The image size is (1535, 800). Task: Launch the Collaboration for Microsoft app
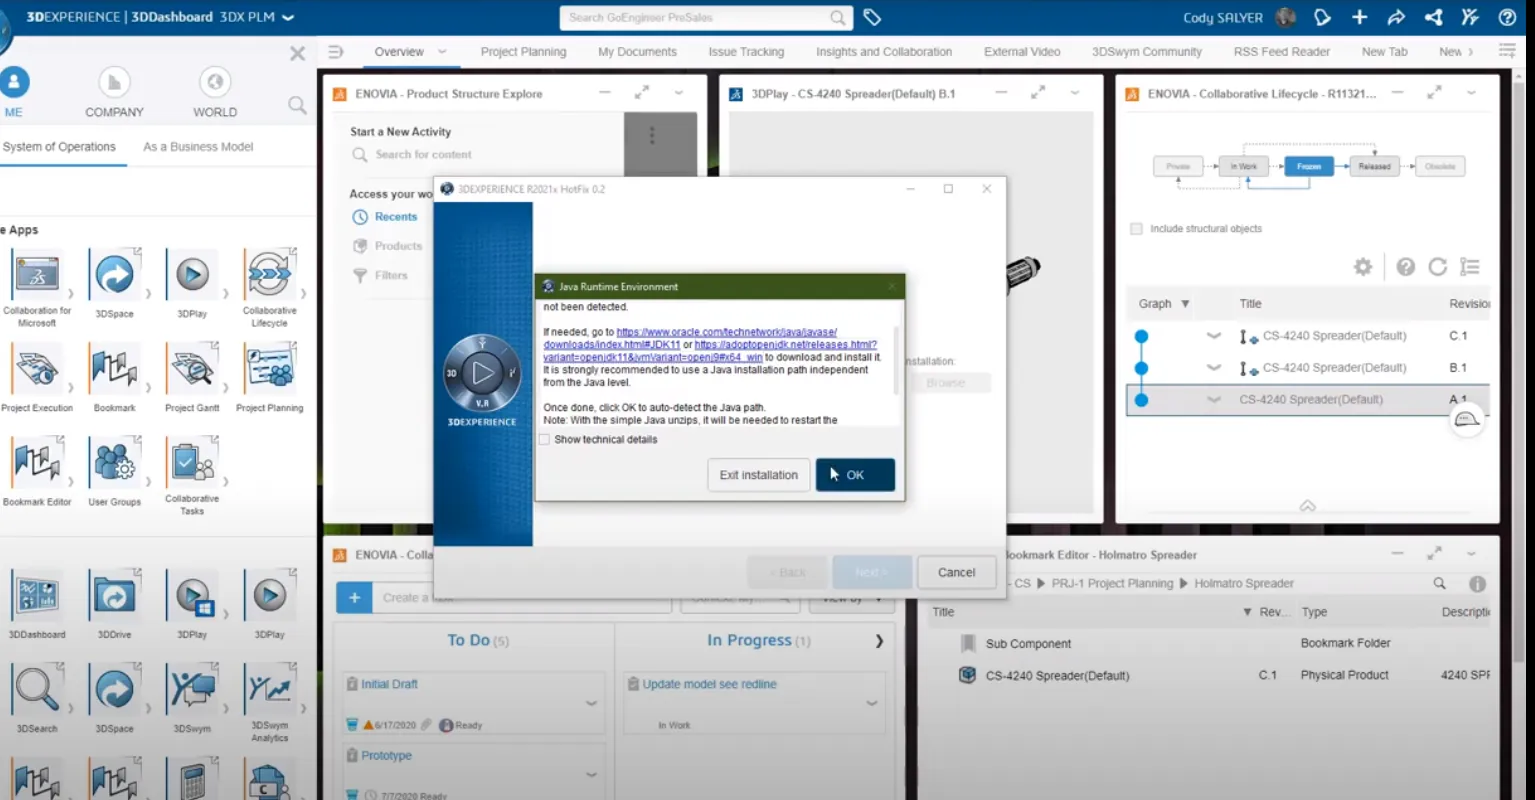point(37,275)
